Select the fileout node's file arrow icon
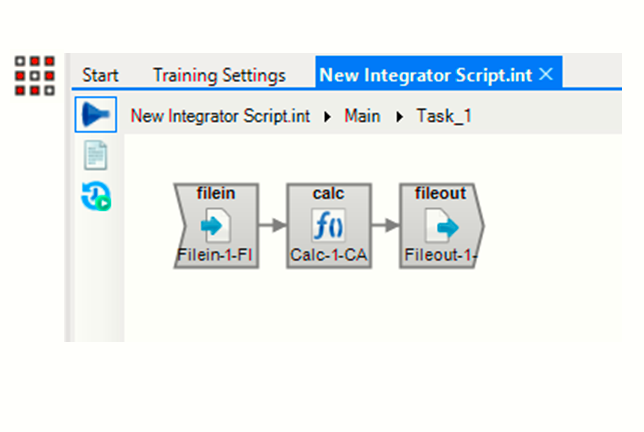The width and height of the screenshot is (644, 432). [441, 227]
